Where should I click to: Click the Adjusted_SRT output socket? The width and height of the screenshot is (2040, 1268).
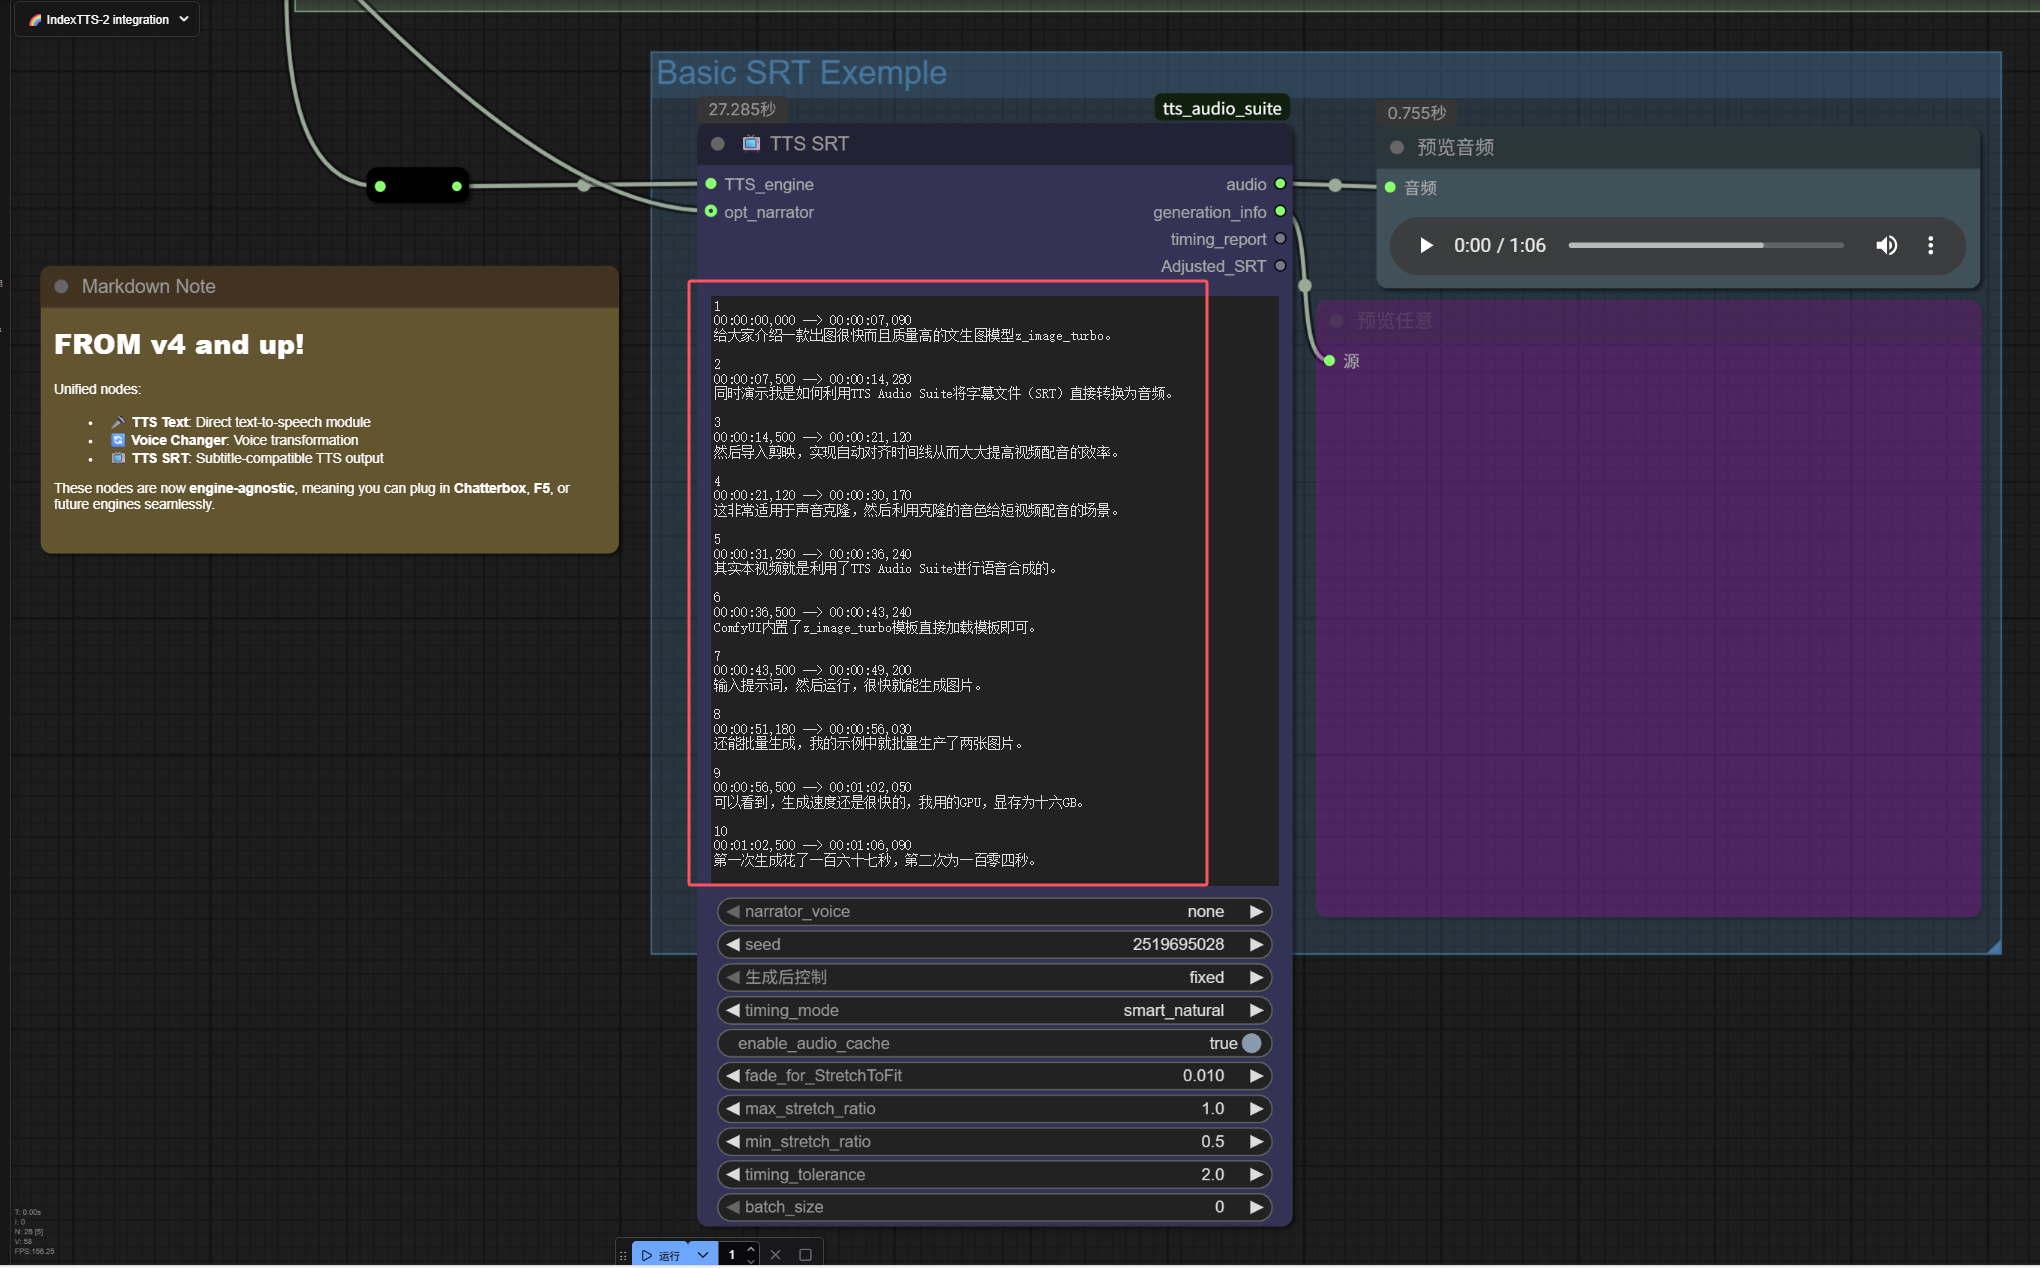[x=1280, y=266]
